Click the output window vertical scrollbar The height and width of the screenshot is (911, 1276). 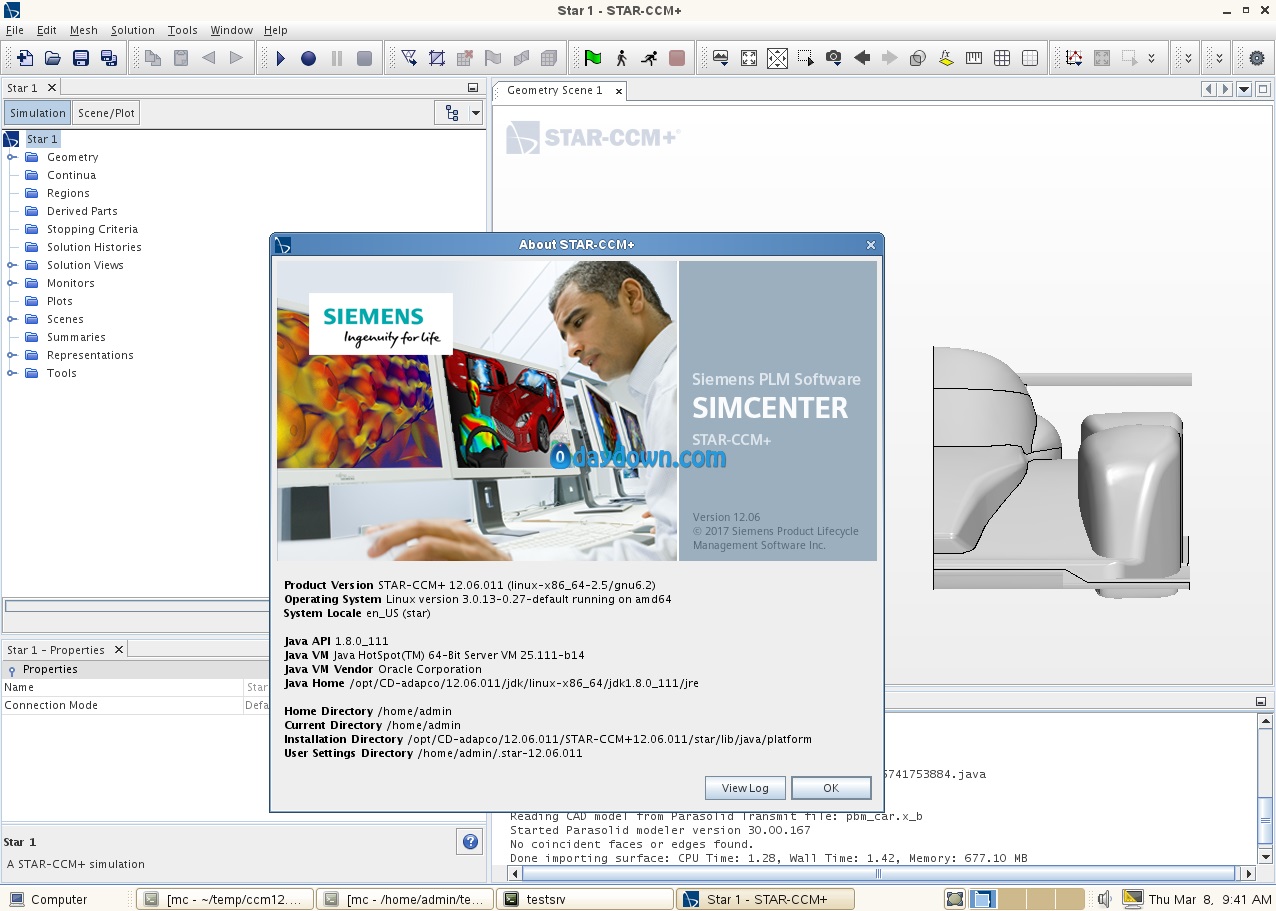point(1265,788)
